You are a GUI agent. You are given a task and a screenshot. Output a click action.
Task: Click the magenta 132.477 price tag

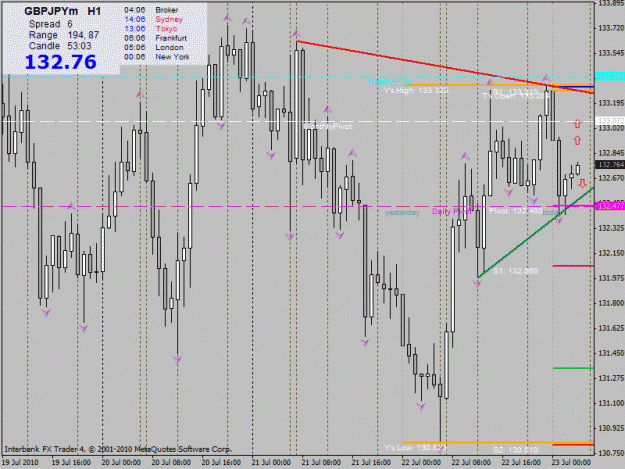[609, 206]
